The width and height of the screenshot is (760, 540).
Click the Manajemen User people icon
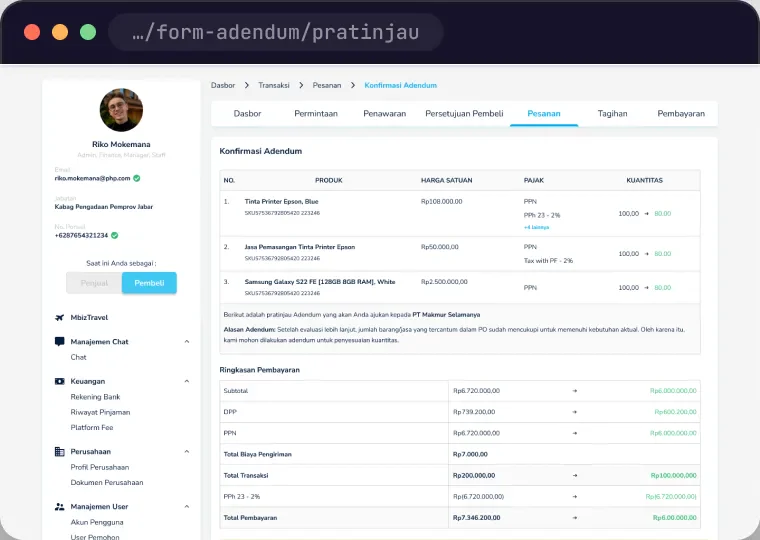(60, 507)
